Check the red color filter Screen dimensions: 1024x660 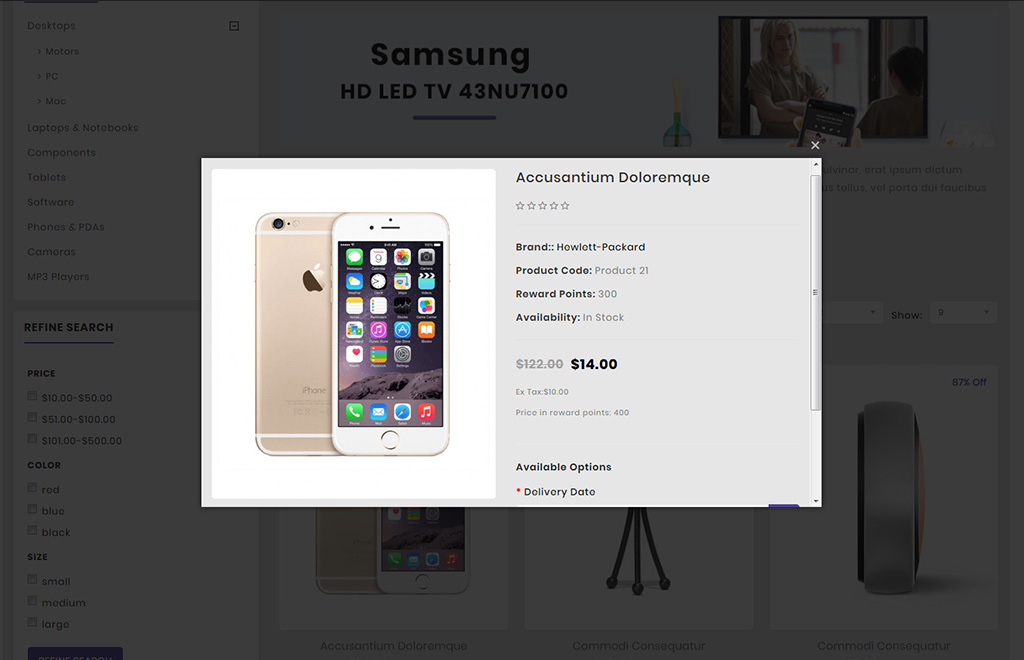tap(32, 488)
